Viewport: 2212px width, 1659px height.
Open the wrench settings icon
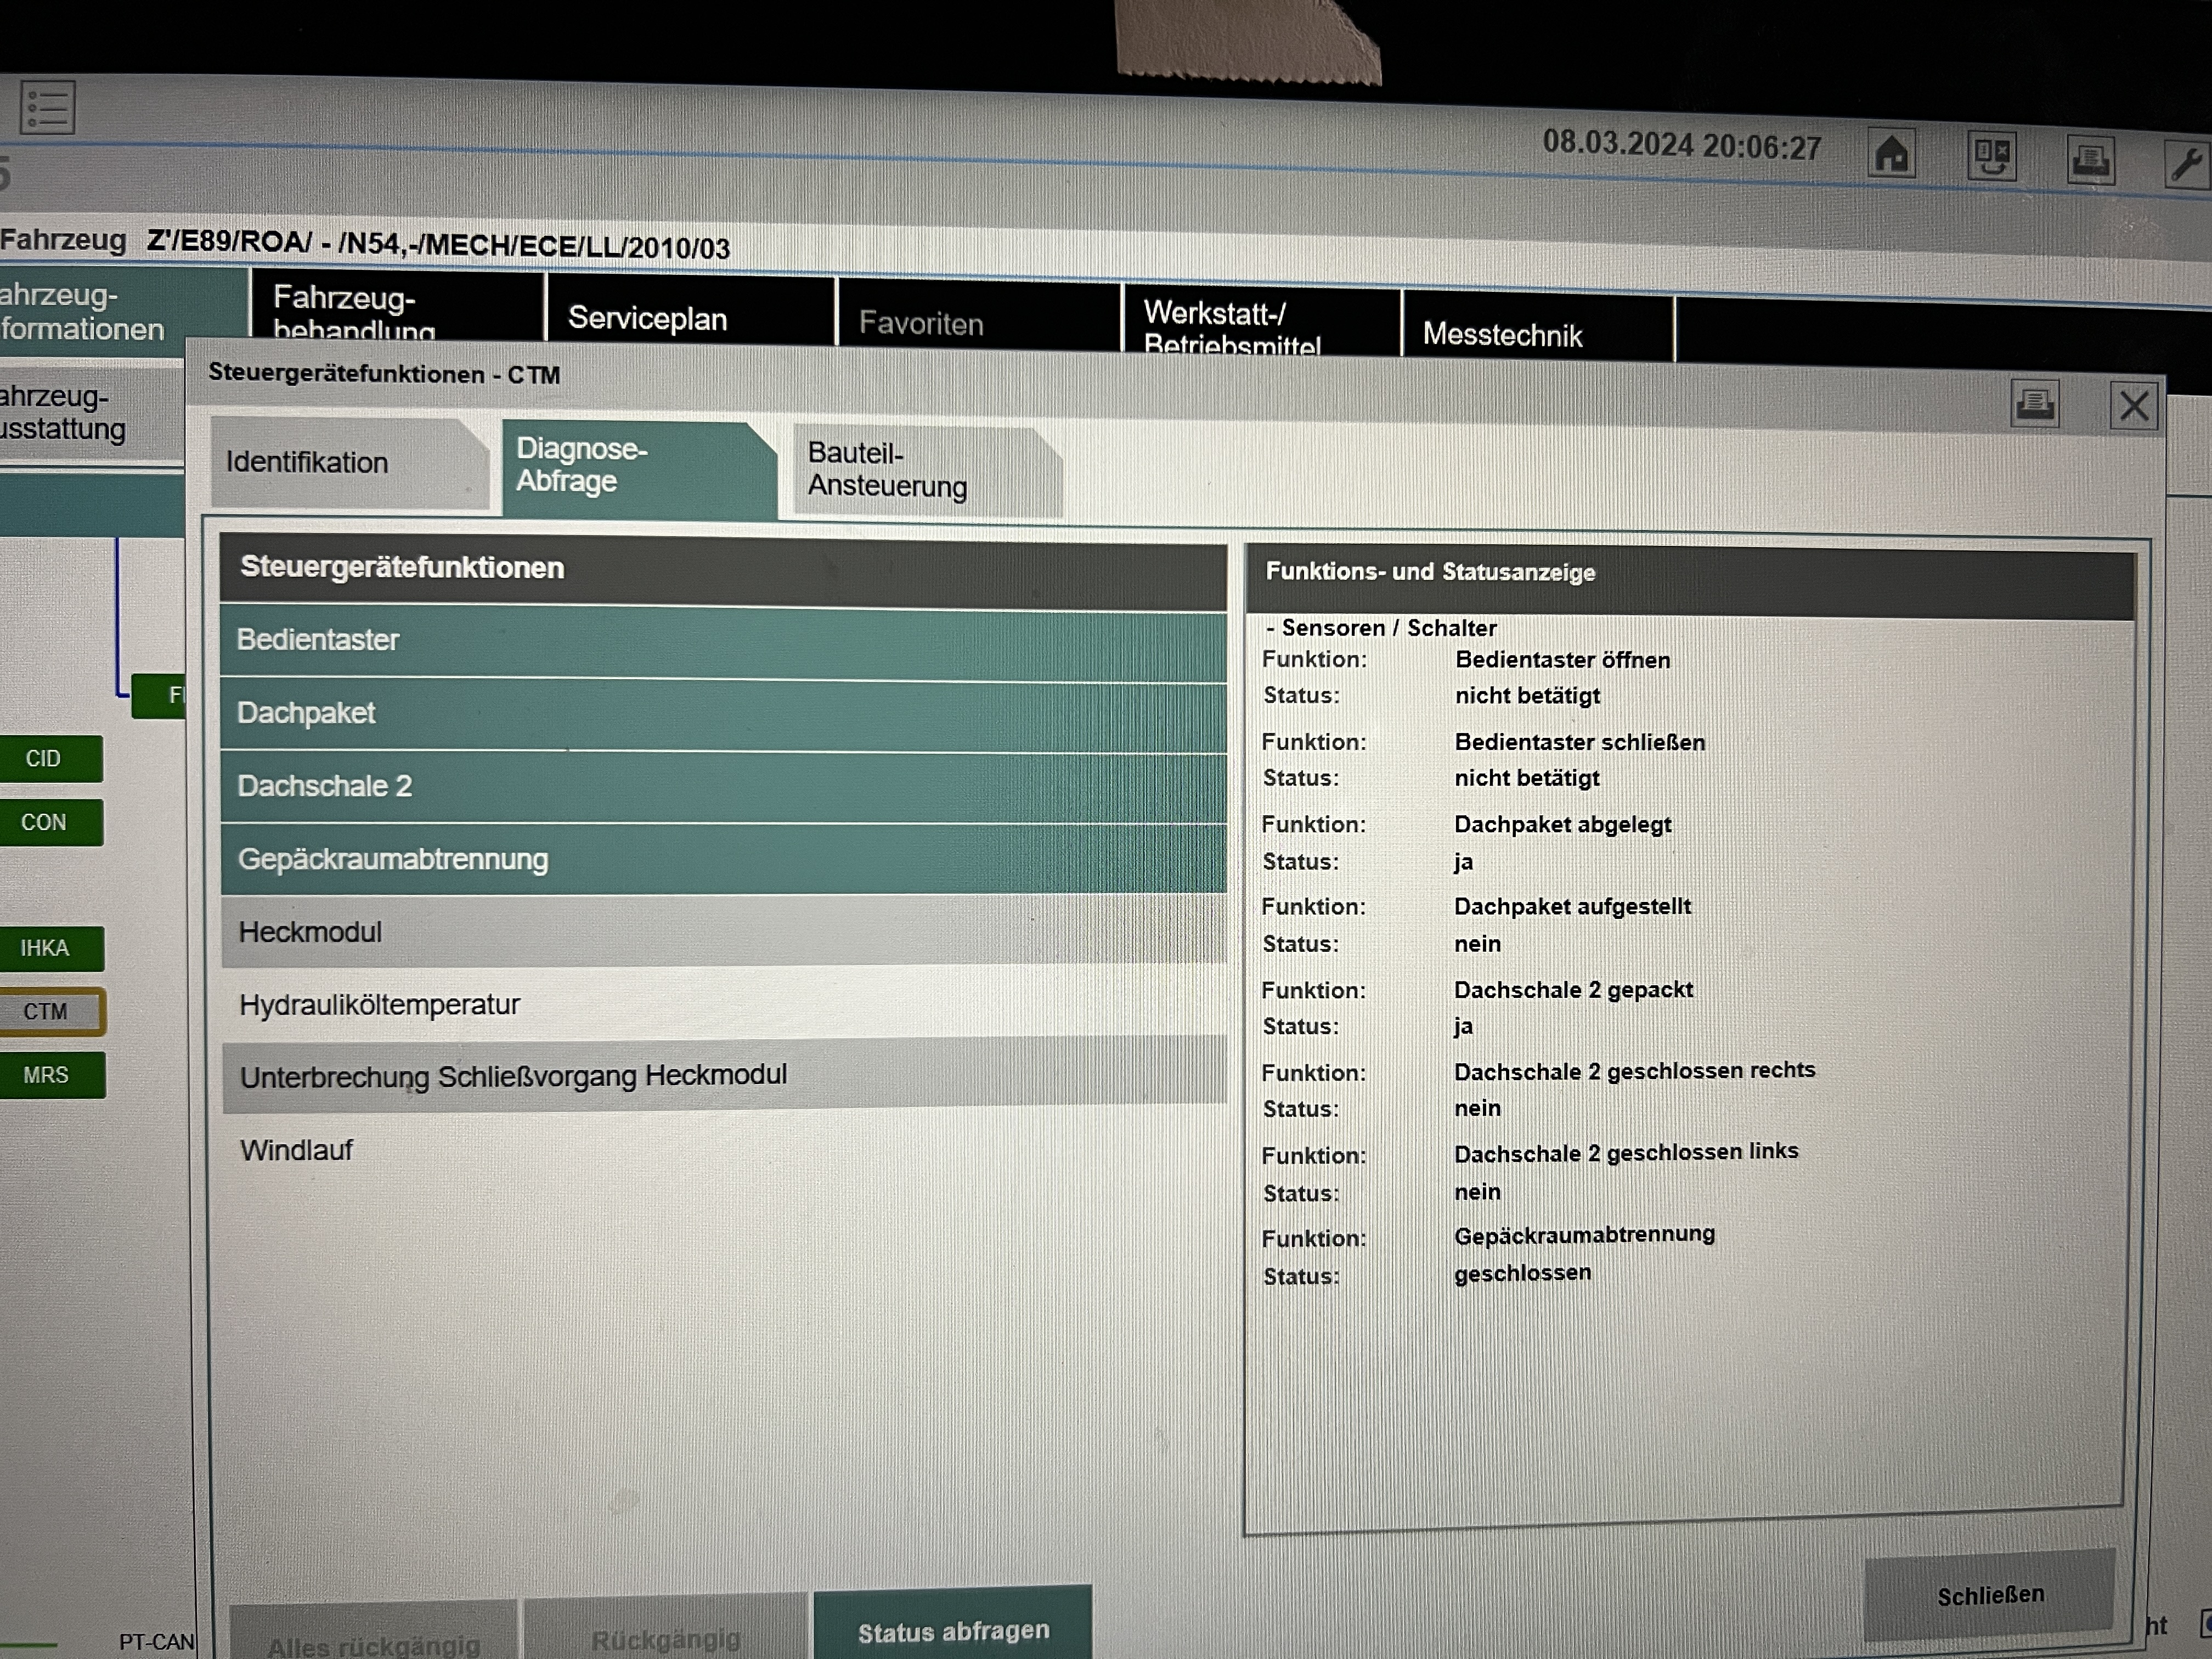tap(2188, 164)
